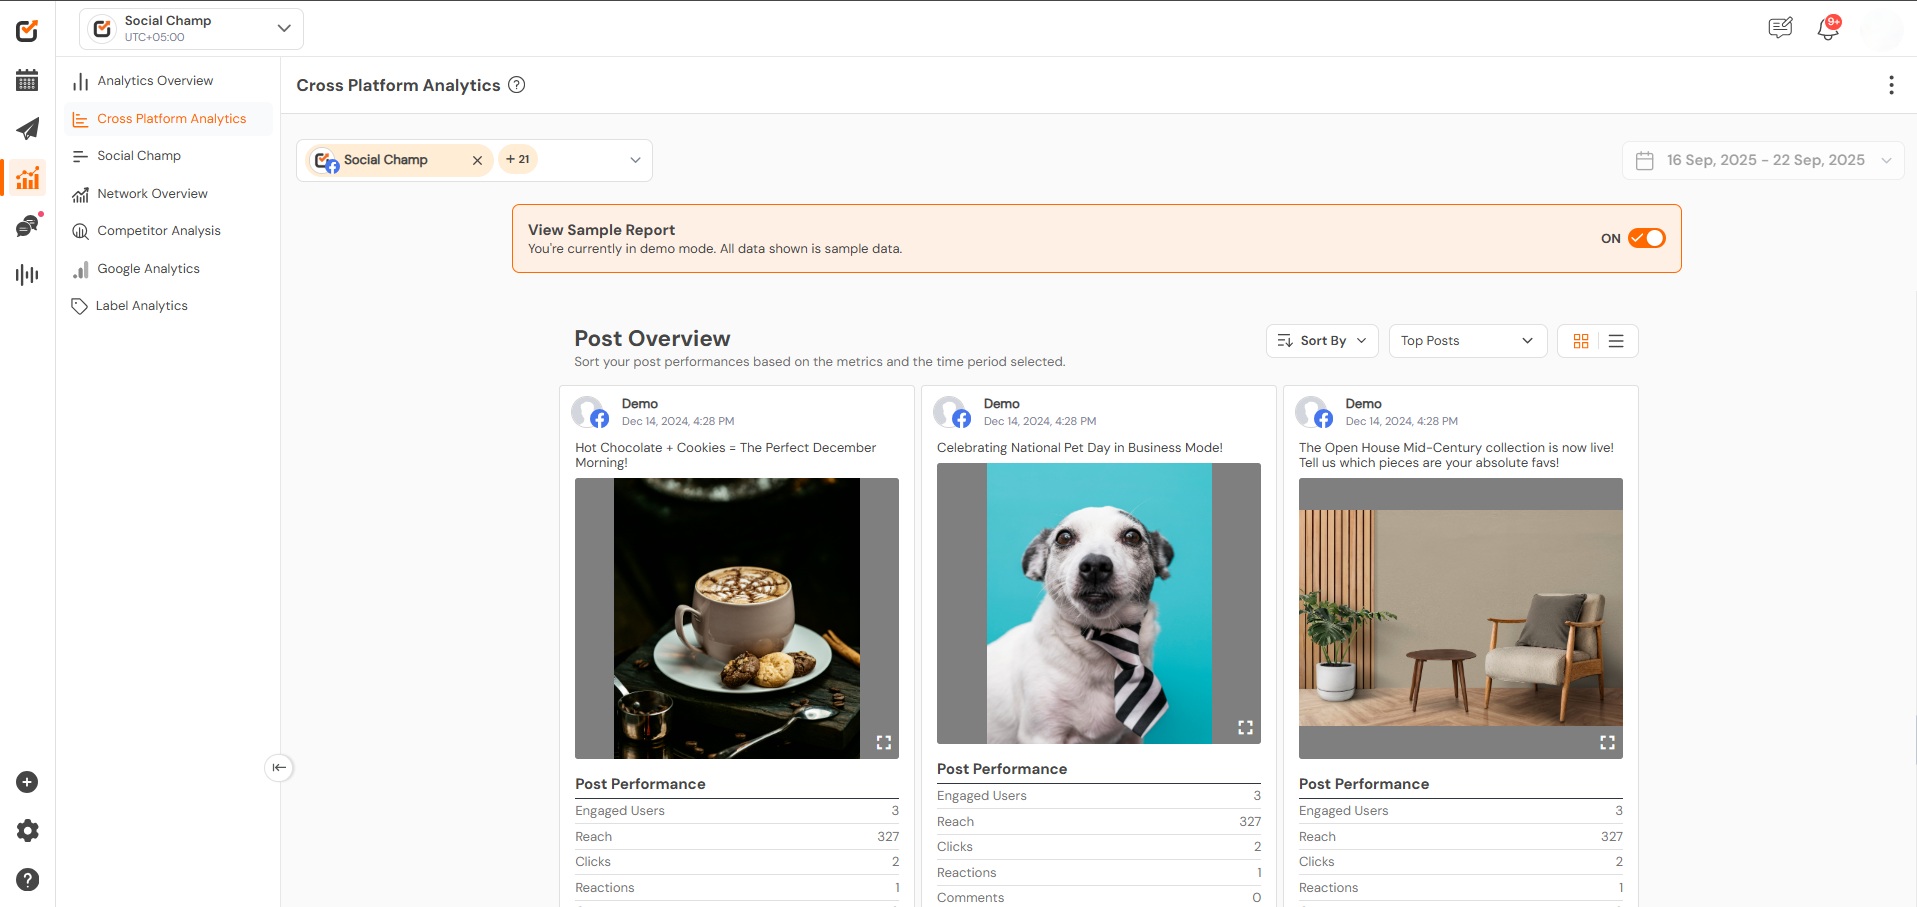Select Cross Platform Analytics menu item
This screenshot has width=1917, height=907.
pos(168,119)
